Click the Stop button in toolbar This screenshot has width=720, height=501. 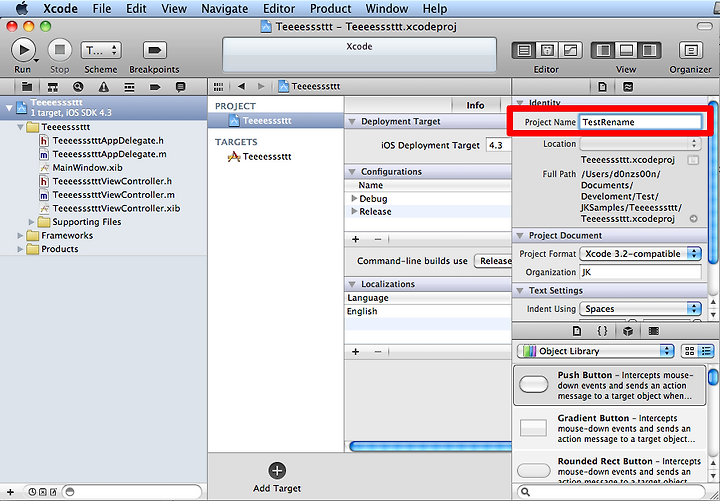coord(60,50)
